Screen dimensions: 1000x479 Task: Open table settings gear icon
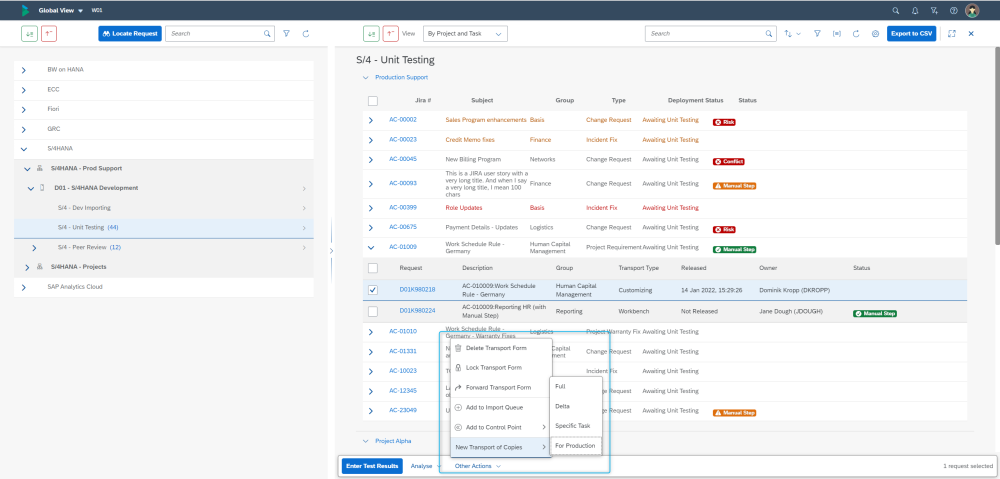click(x=875, y=33)
